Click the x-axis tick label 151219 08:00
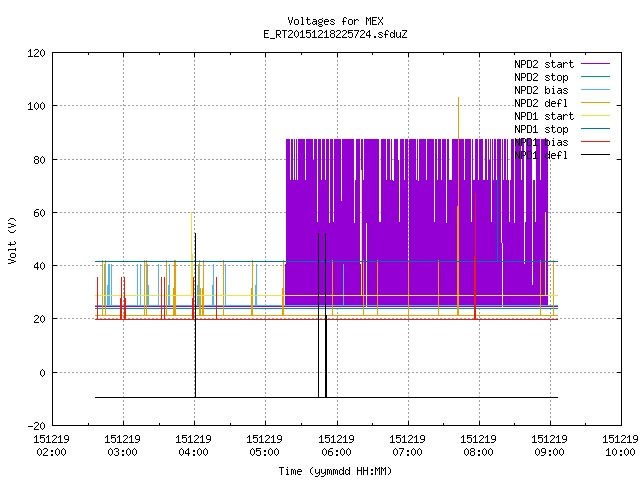The width and height of the screenshot is (640, 480). pyautogui.click(x=478, y=446)
